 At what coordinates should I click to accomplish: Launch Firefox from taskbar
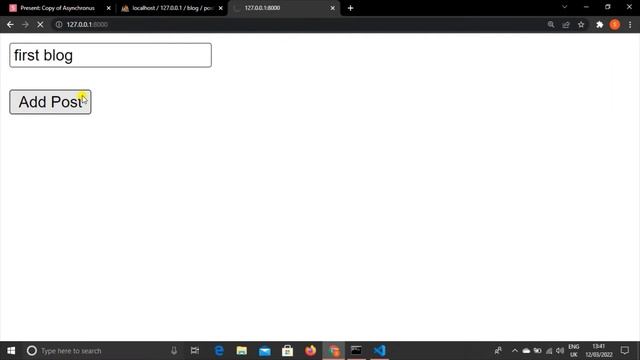pos(310,351)
